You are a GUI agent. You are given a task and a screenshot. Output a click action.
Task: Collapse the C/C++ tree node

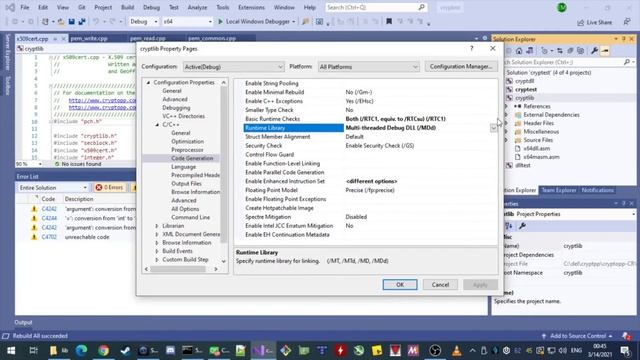[157, 124]
